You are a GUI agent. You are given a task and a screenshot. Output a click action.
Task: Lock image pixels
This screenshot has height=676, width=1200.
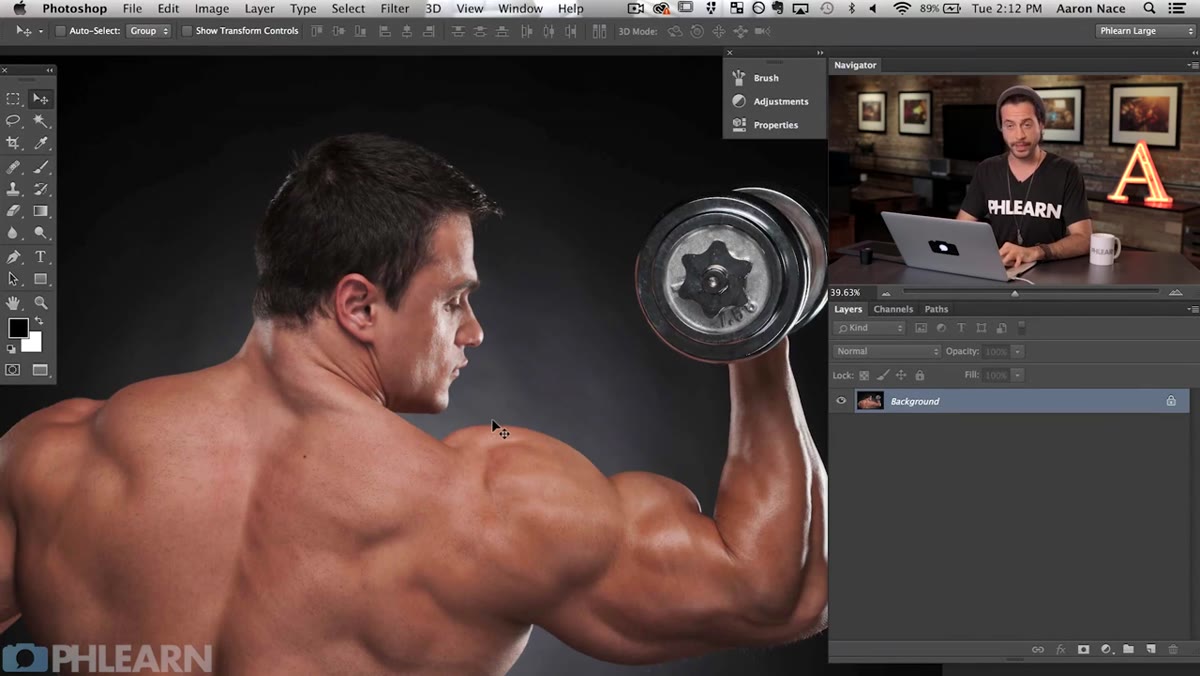click(x=883, y=375)
